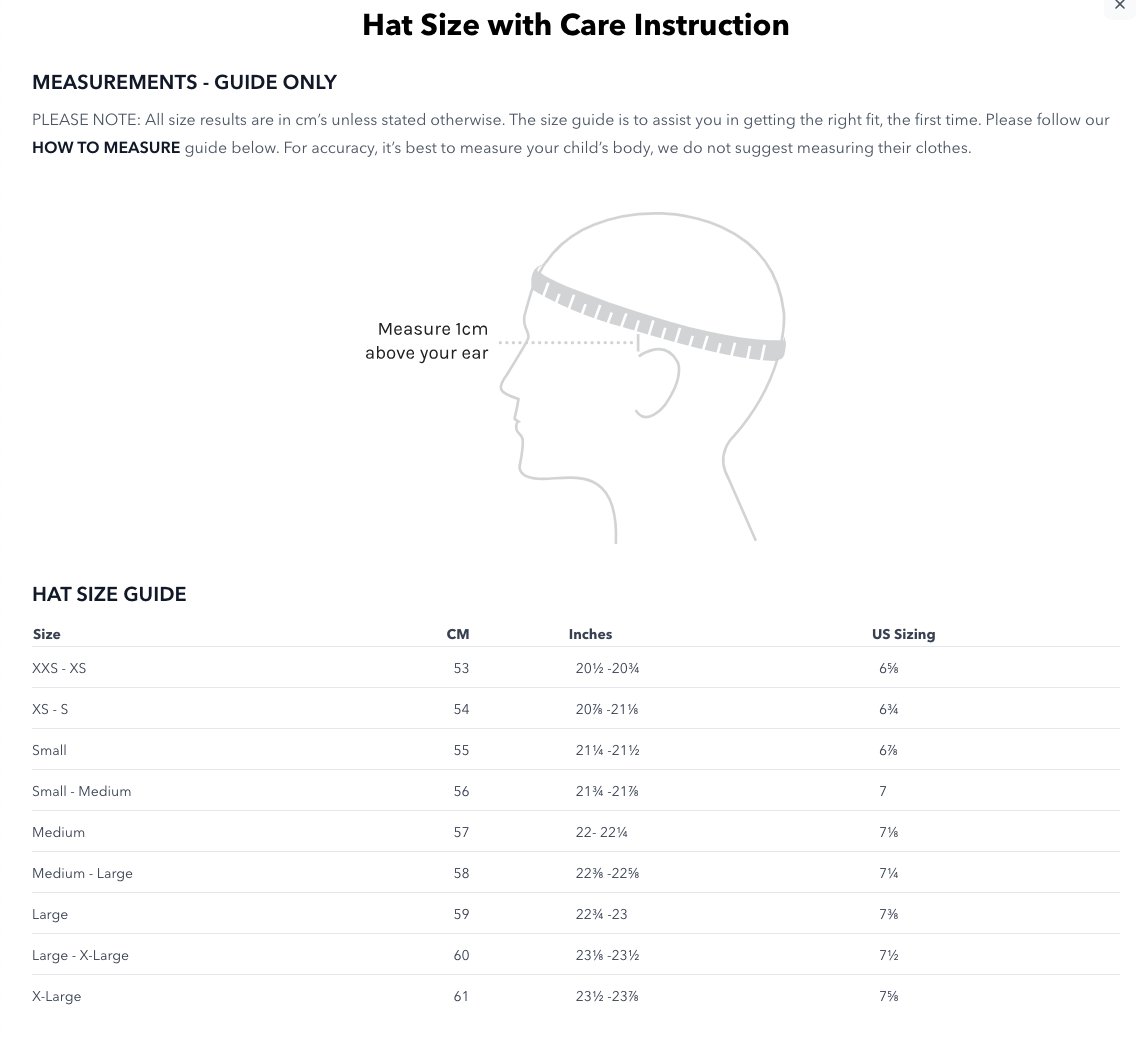Click the 57 CM value for Medium
1148x1038 pixels.
(x=461, y=832)
